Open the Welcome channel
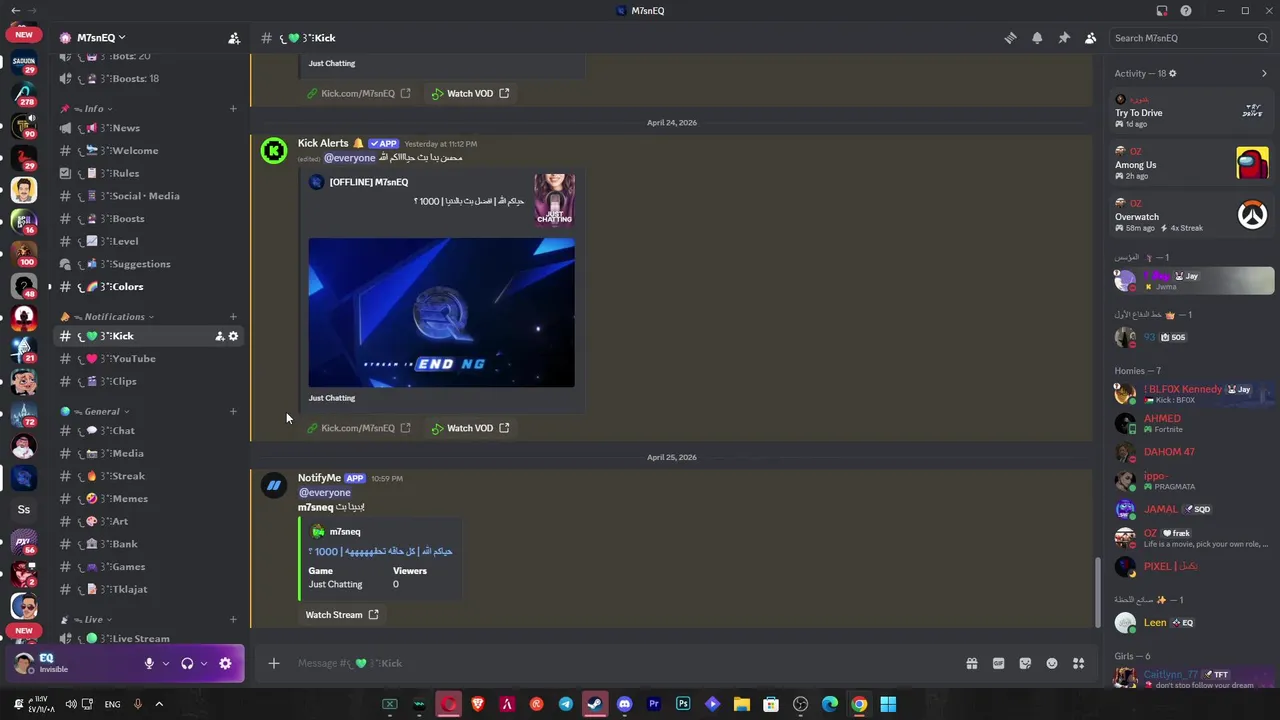Viewport: 1280px width, 720px height. point(150,151)
